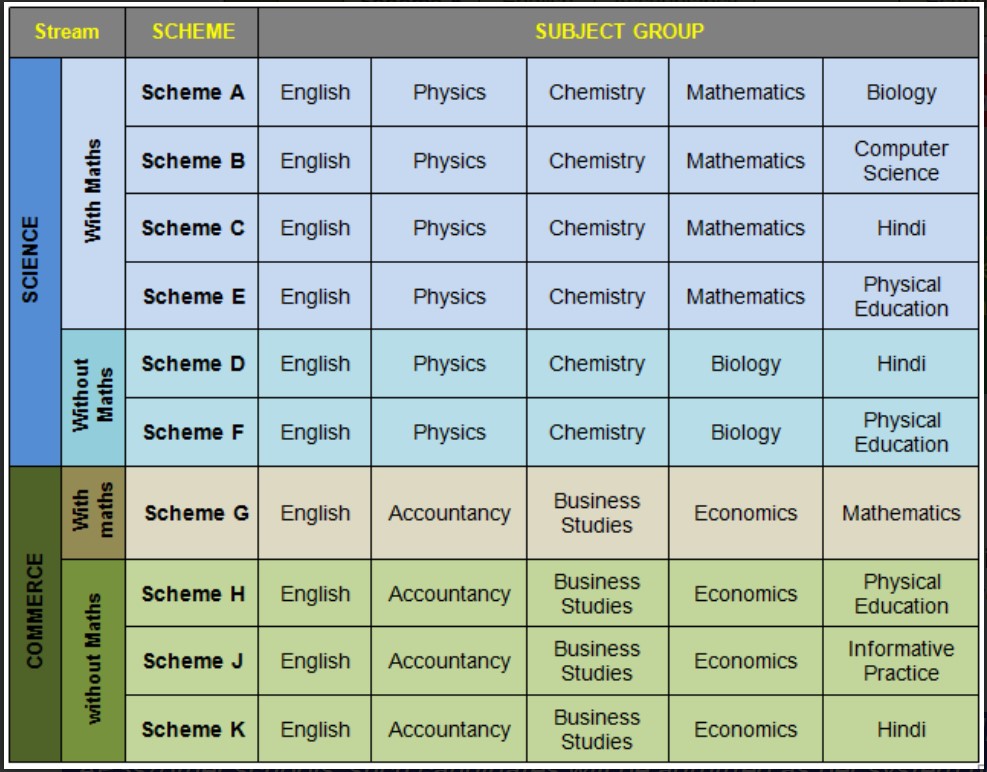Viewport: 987px width, 772px height.
Task: Select the Science 'Without Maths' vertical cell
Action: 93,398
